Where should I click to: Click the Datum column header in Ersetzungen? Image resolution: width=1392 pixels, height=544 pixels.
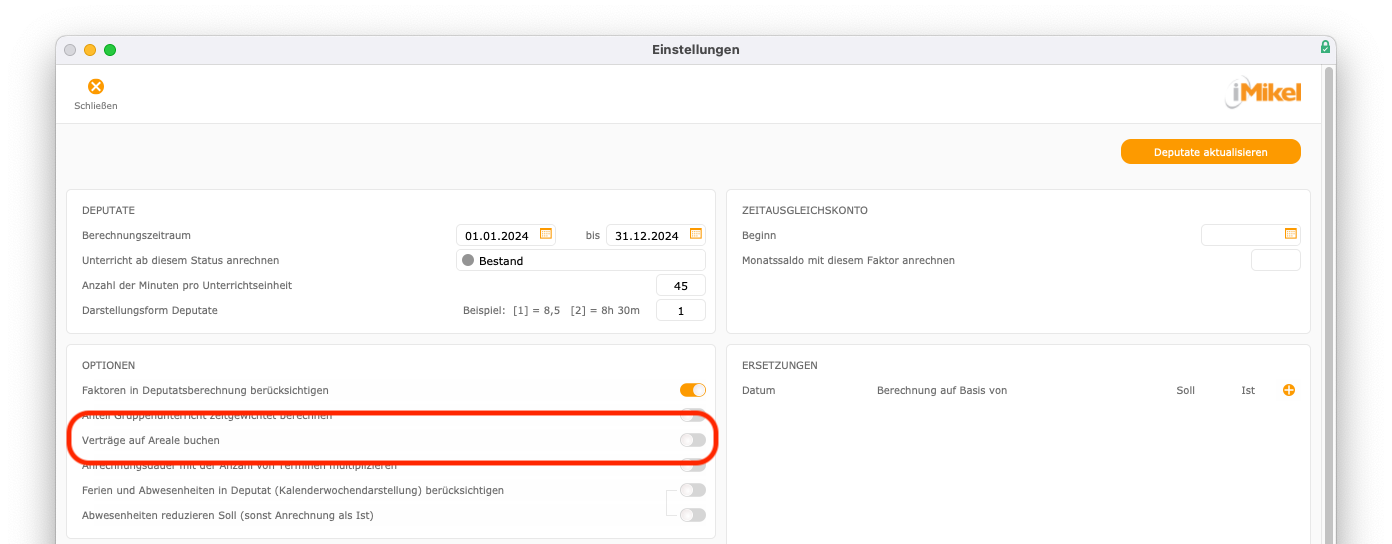[758, 390]
